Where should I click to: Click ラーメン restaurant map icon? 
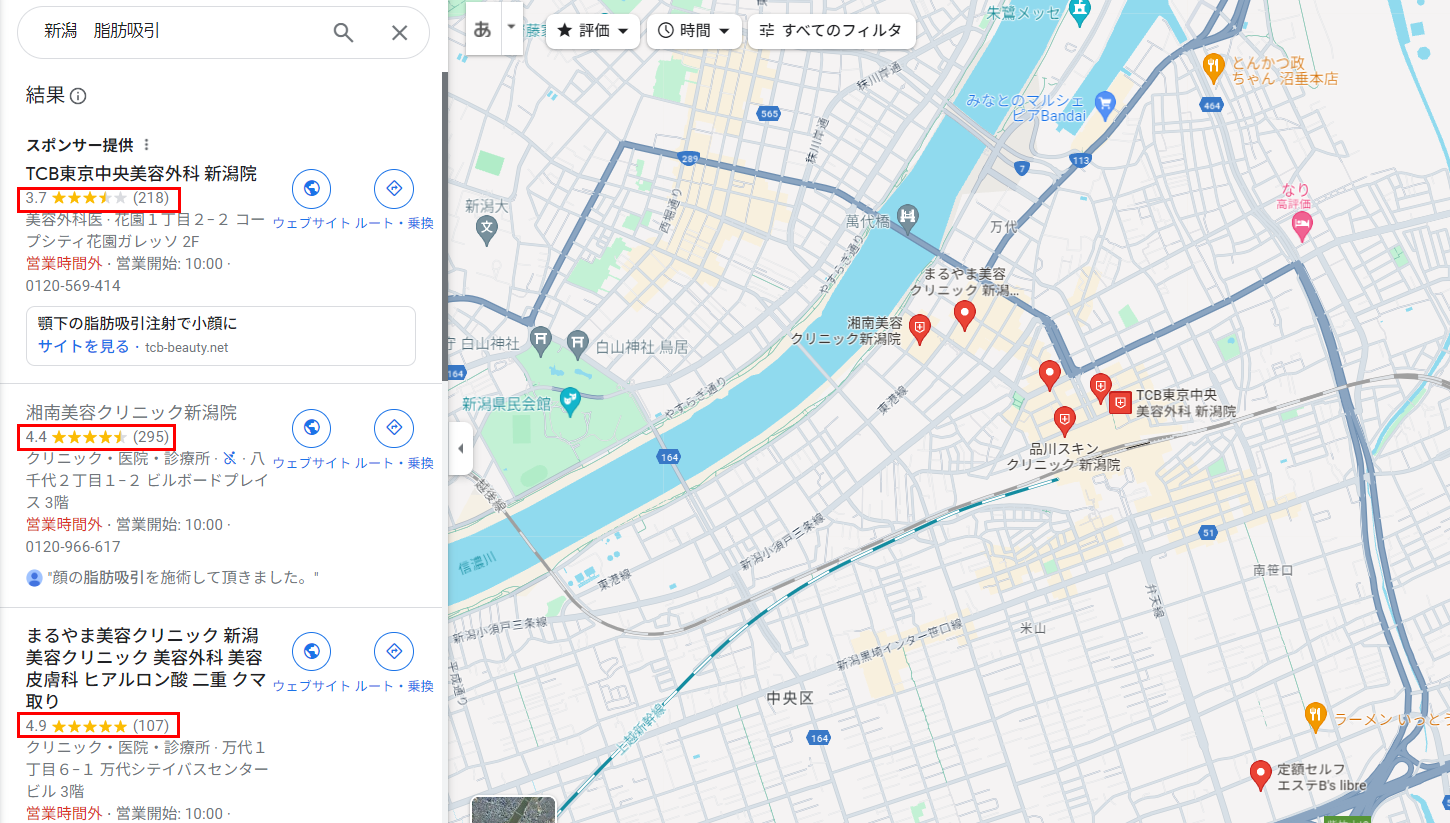tap(1316, 715)
